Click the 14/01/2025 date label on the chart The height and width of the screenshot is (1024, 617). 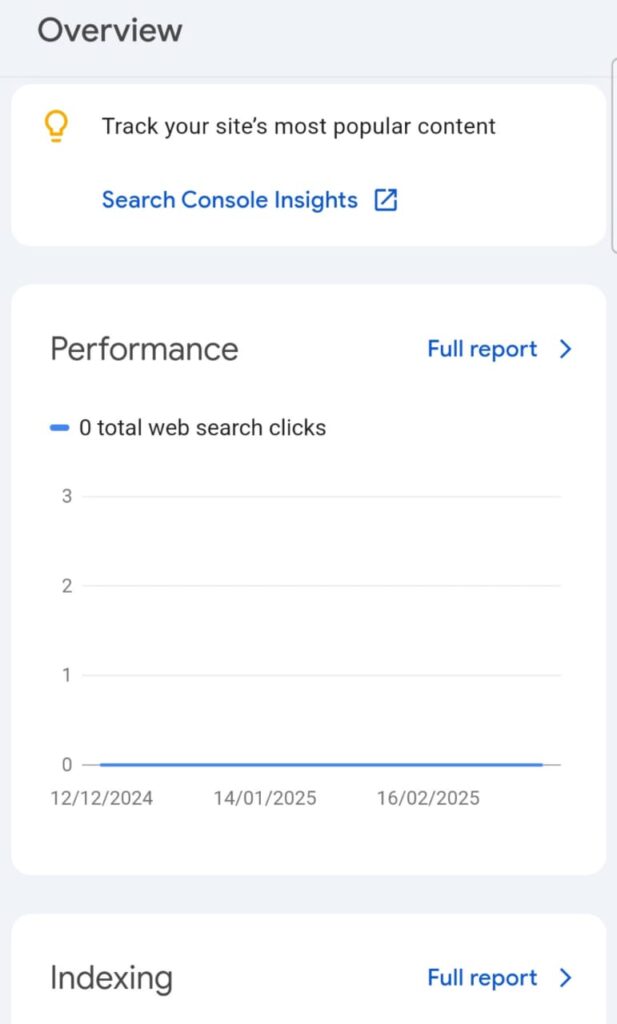265,799
